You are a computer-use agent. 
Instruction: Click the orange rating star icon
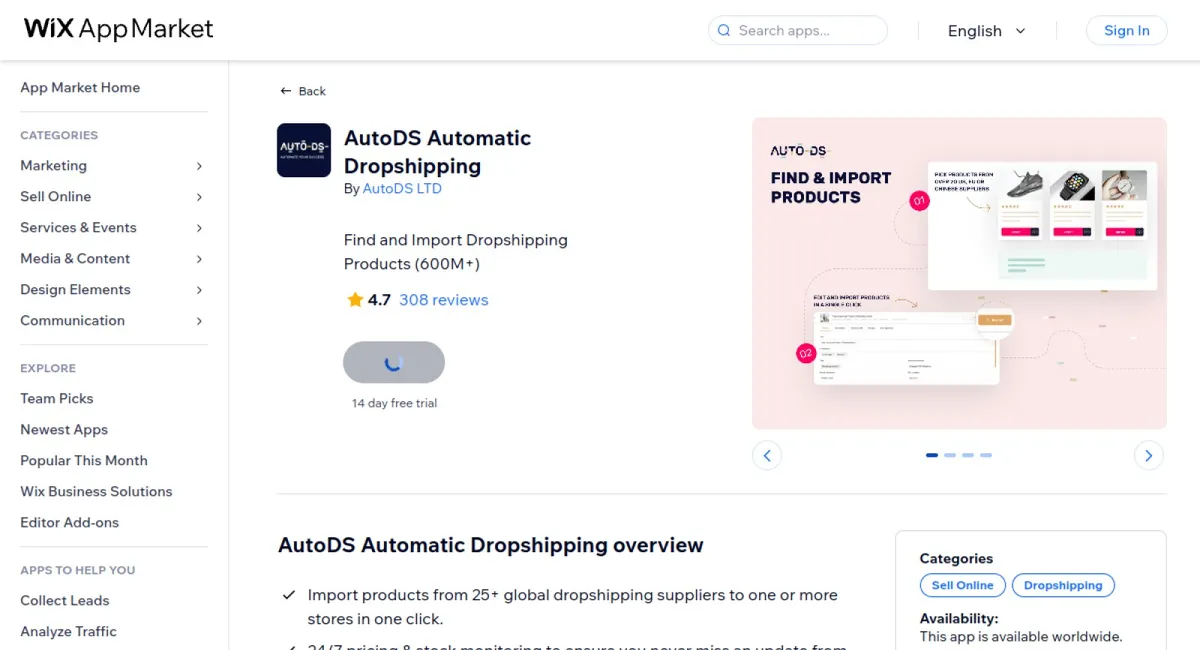355,300
